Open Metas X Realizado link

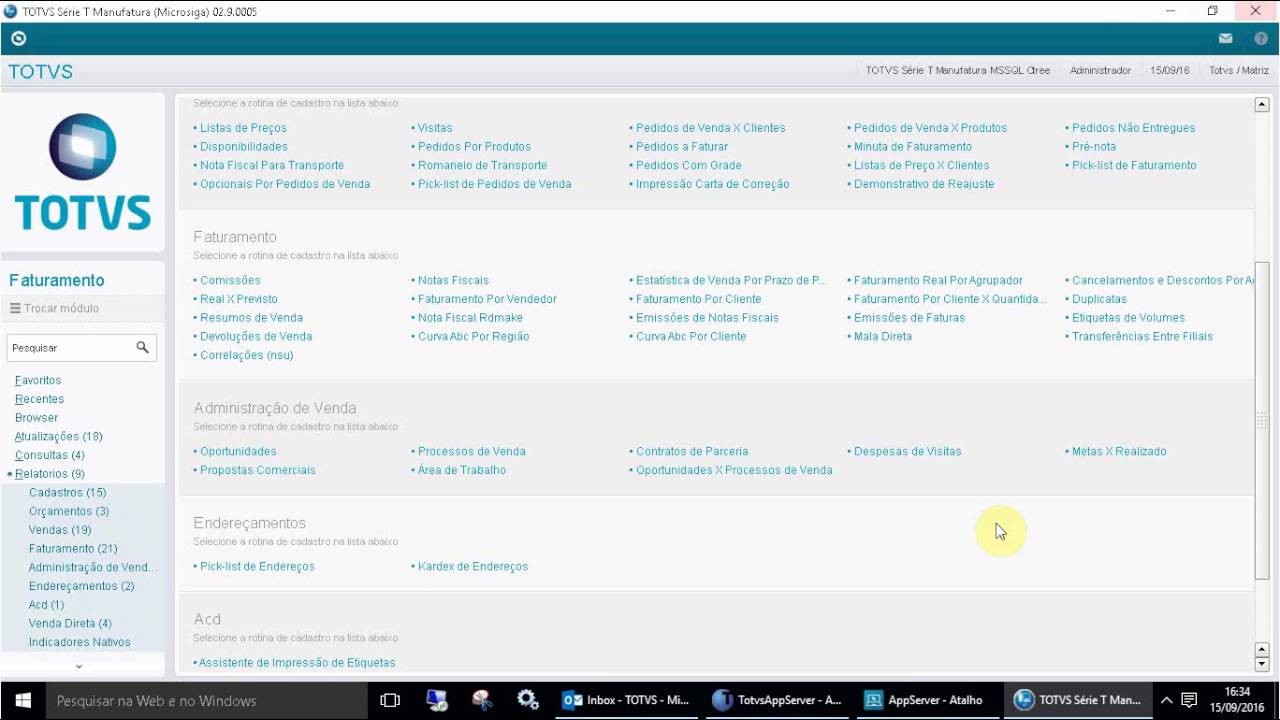[1119, 452]
